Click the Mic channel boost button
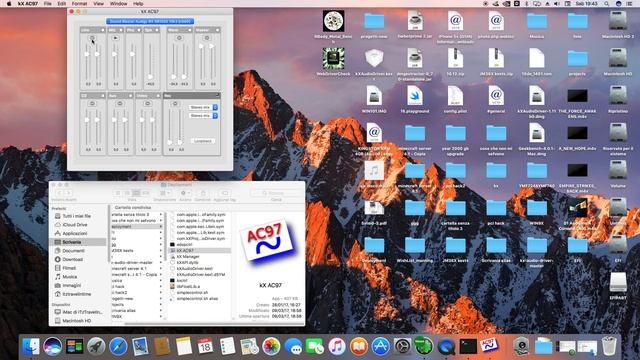This screenshot has width=640, height=360. pos(115,38)
